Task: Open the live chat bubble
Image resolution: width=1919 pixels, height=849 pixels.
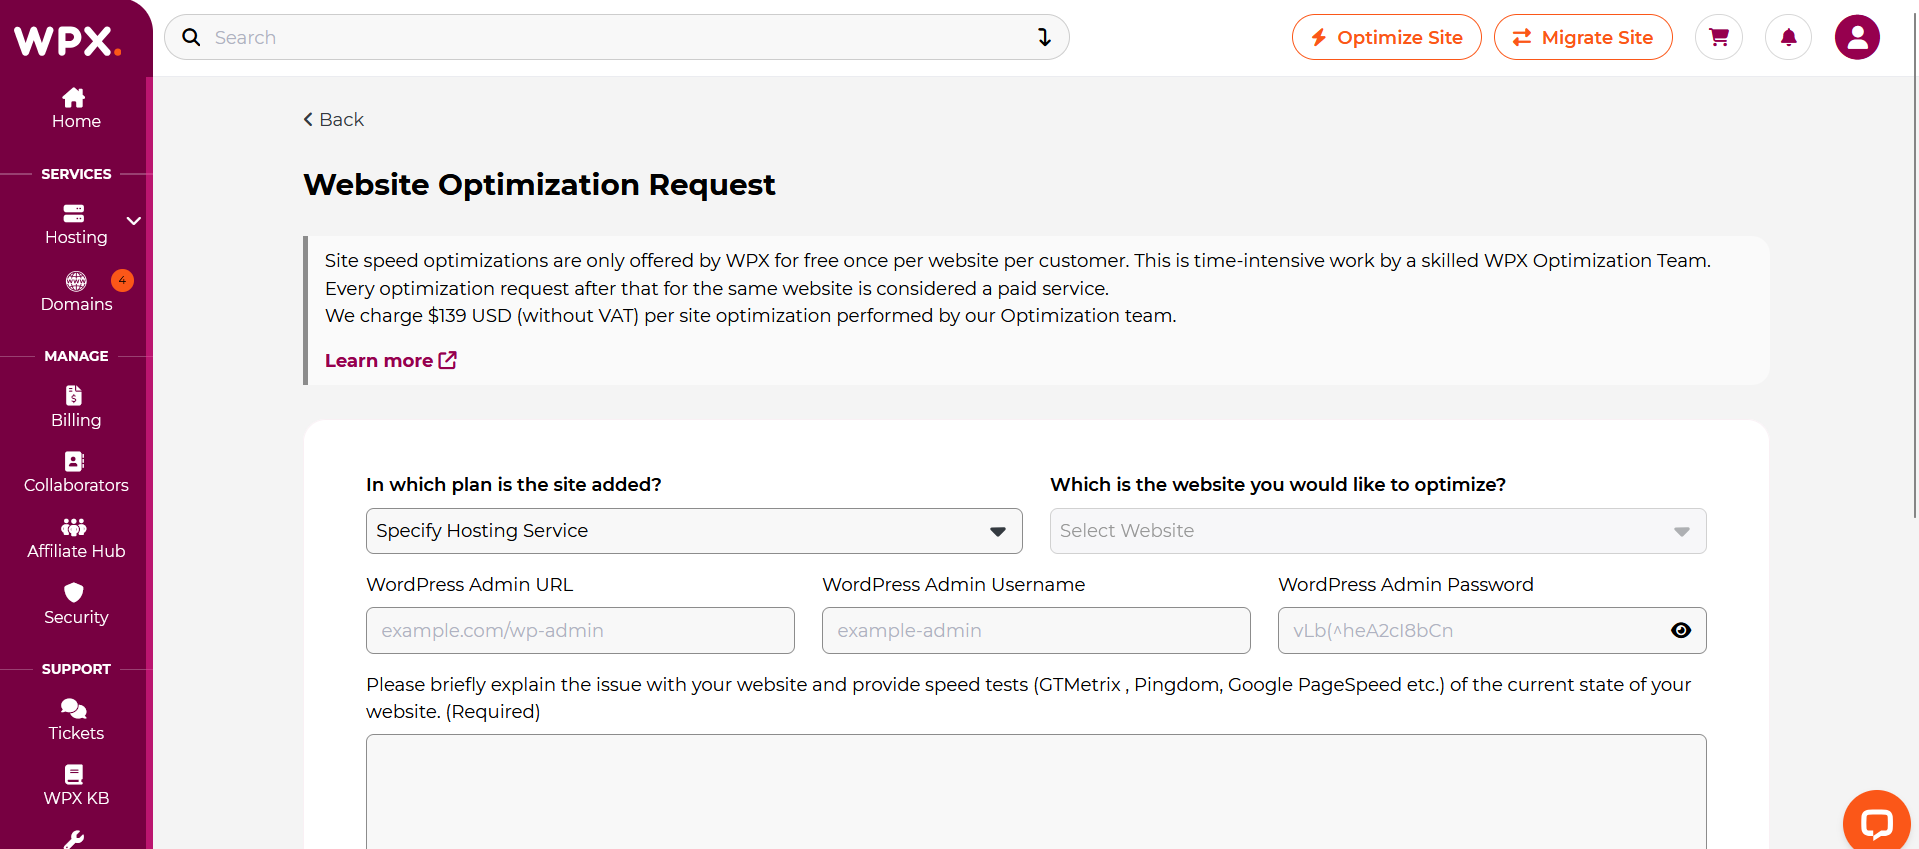Action: 1876,822
